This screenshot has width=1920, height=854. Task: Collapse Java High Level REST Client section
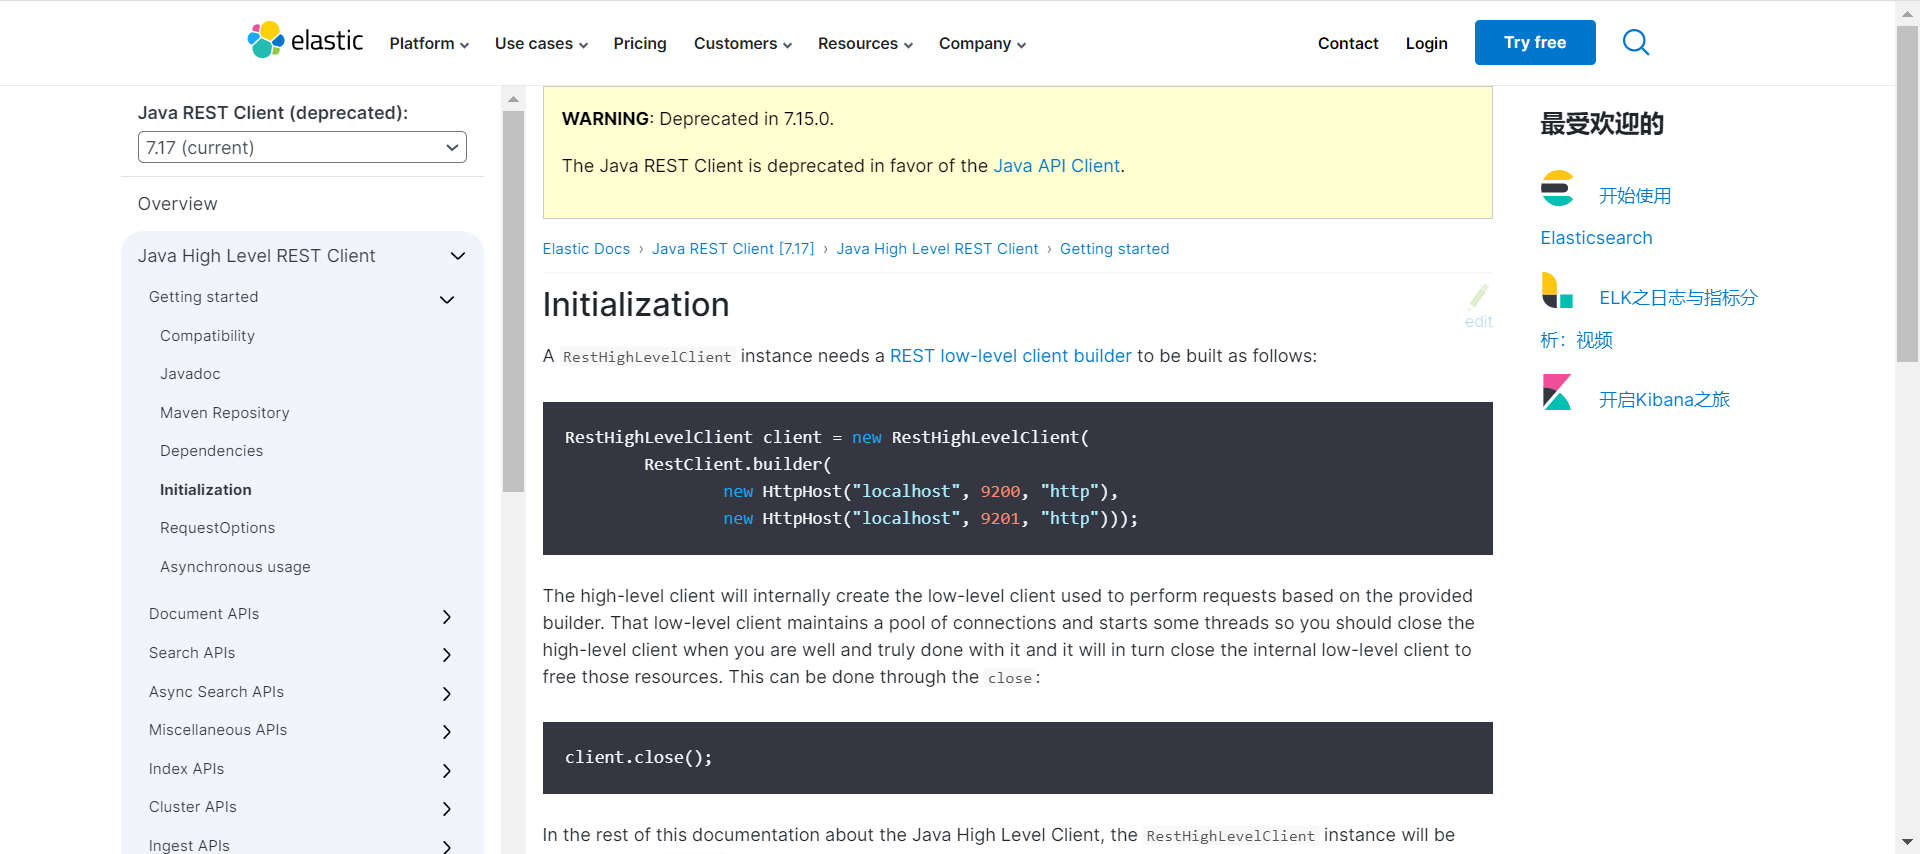point(458,256)
